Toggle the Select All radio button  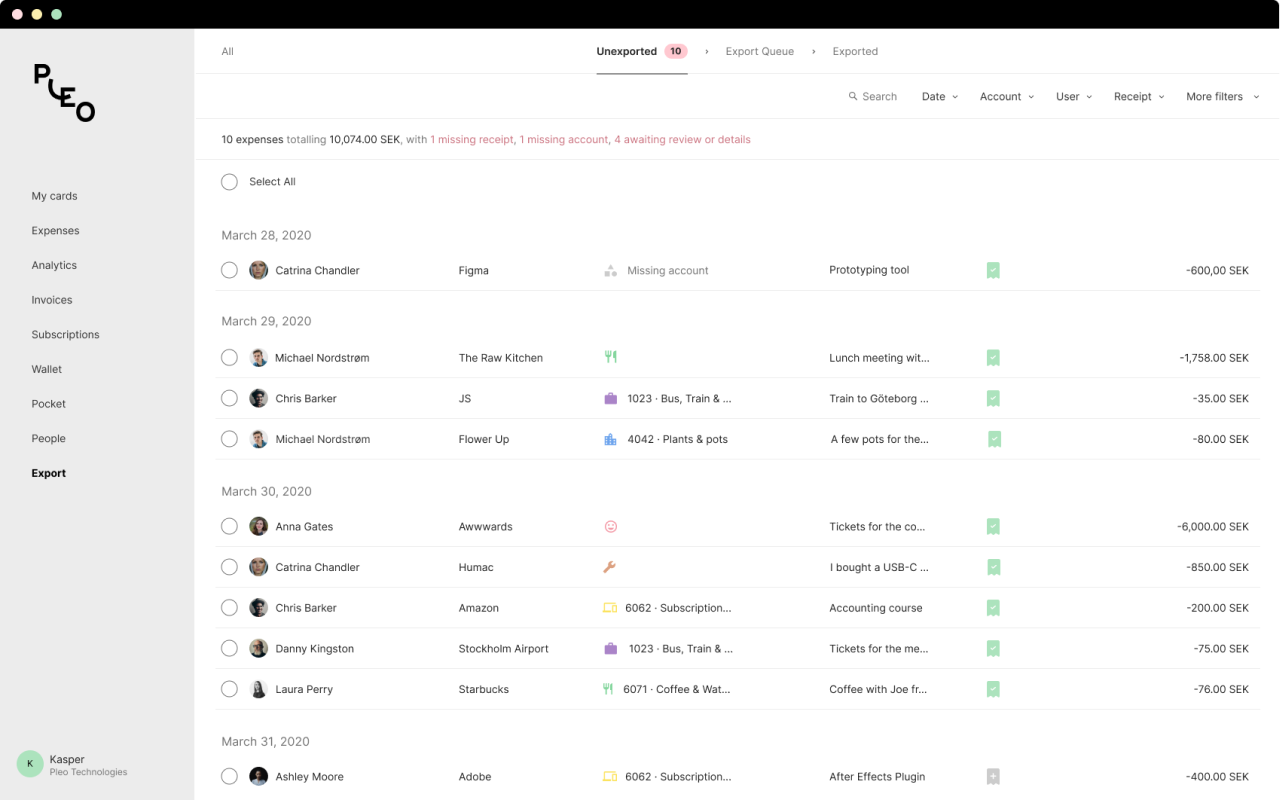230,182
